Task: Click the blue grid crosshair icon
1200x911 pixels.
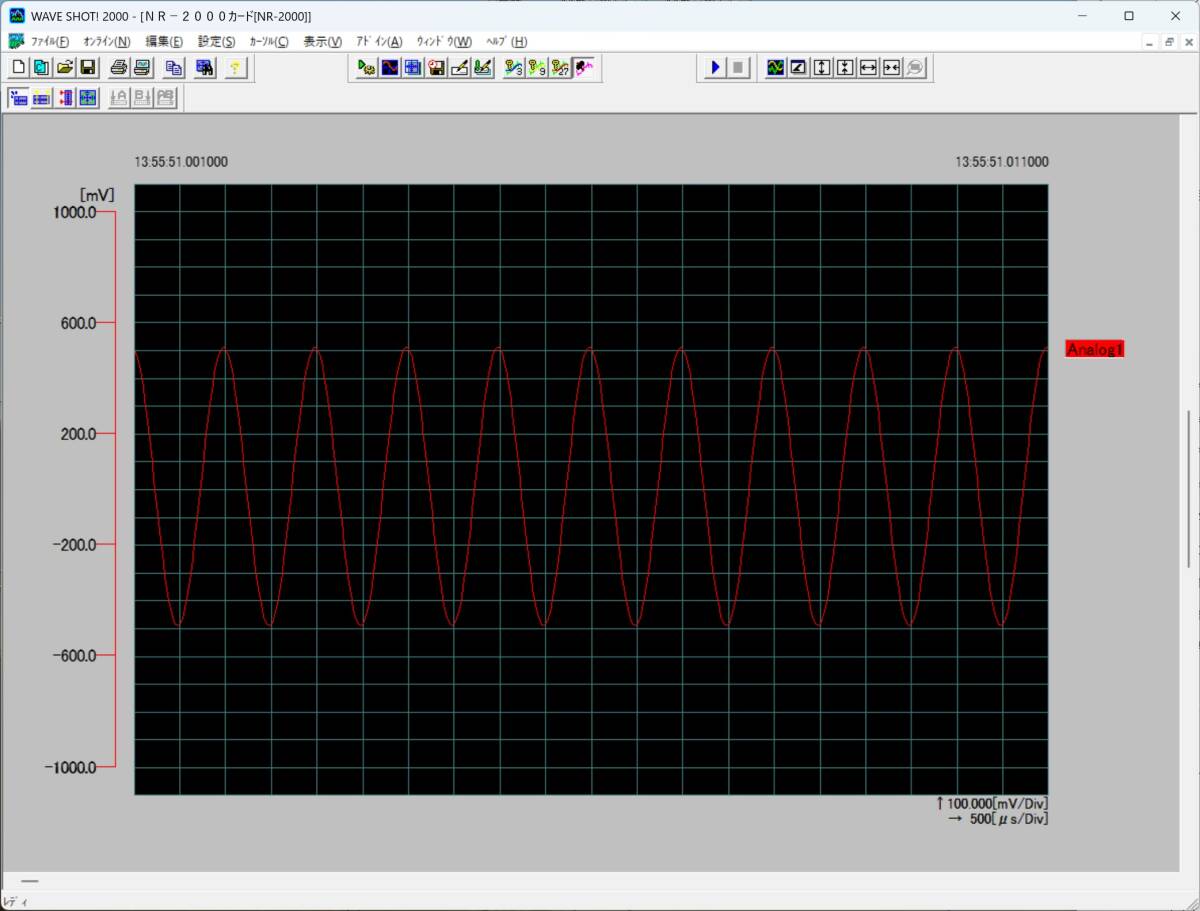Action: [x=413, y=68]
